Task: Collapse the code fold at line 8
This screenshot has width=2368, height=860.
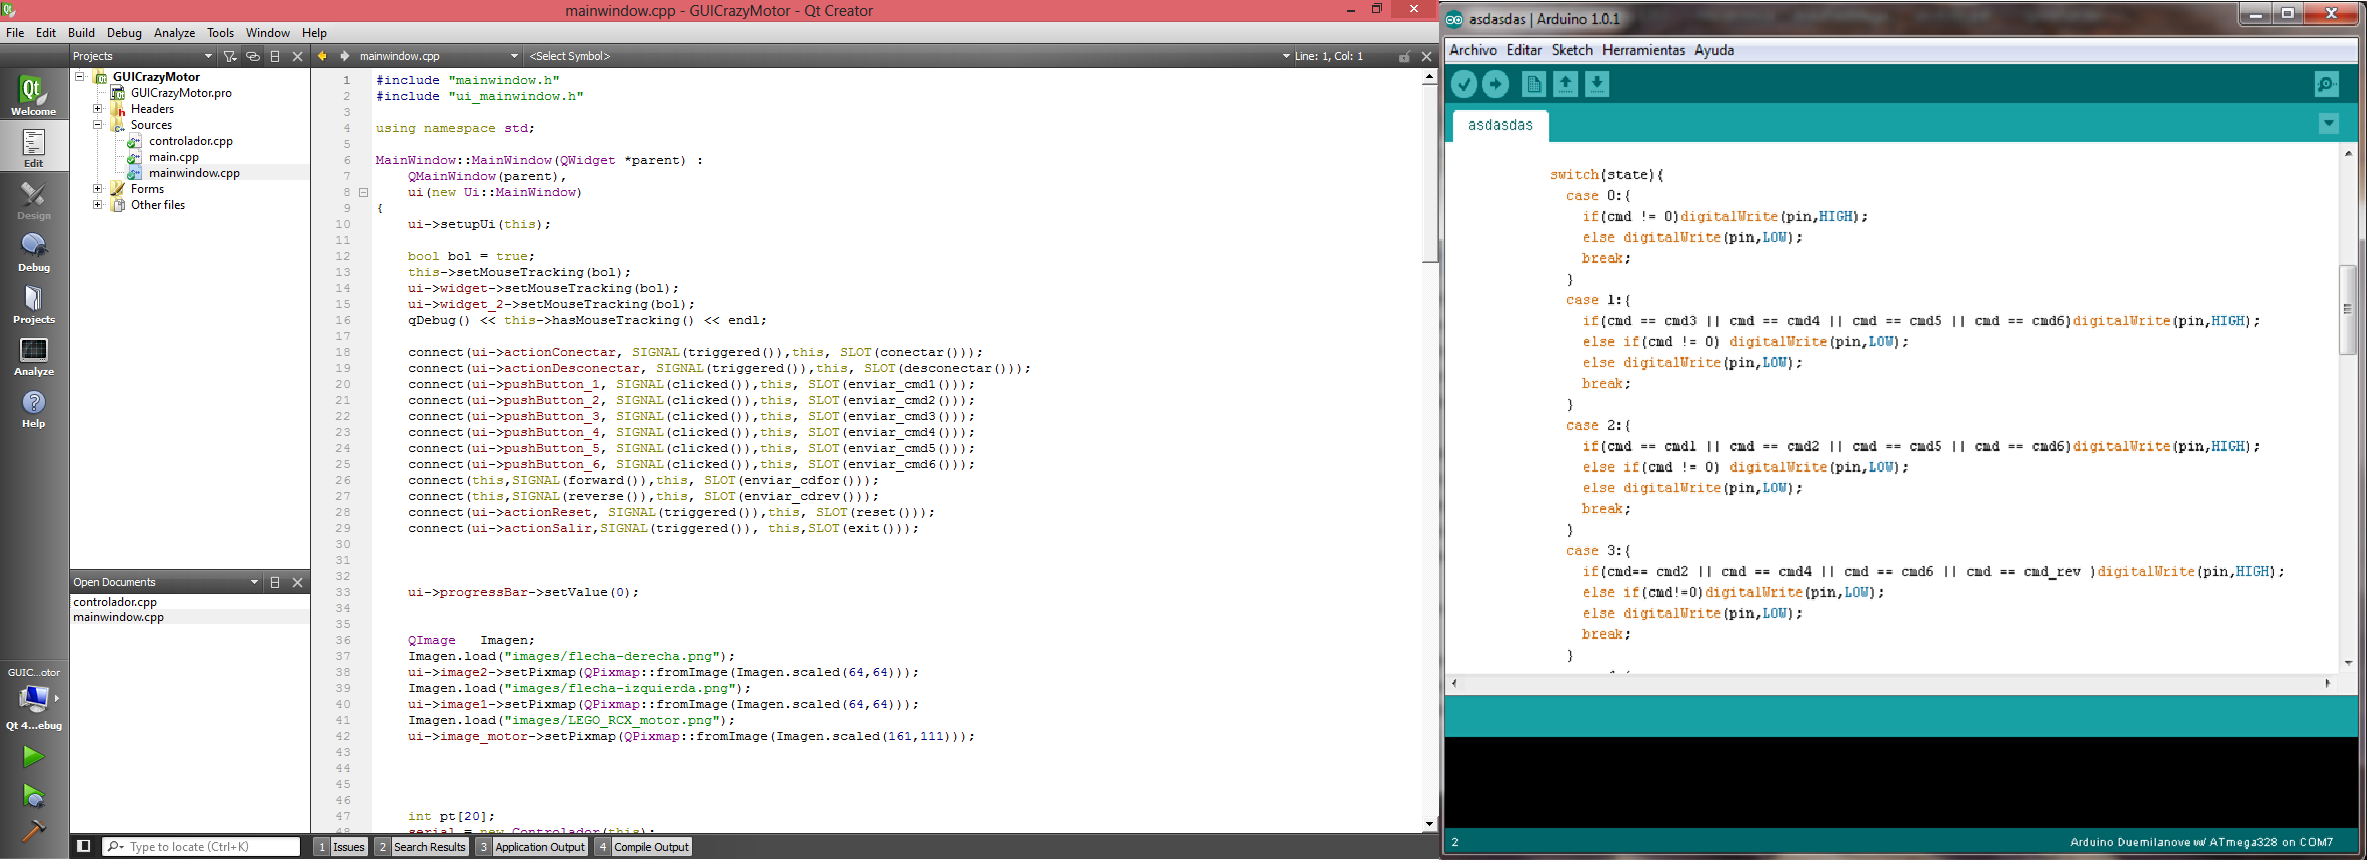Action: (x=364, y=192)
